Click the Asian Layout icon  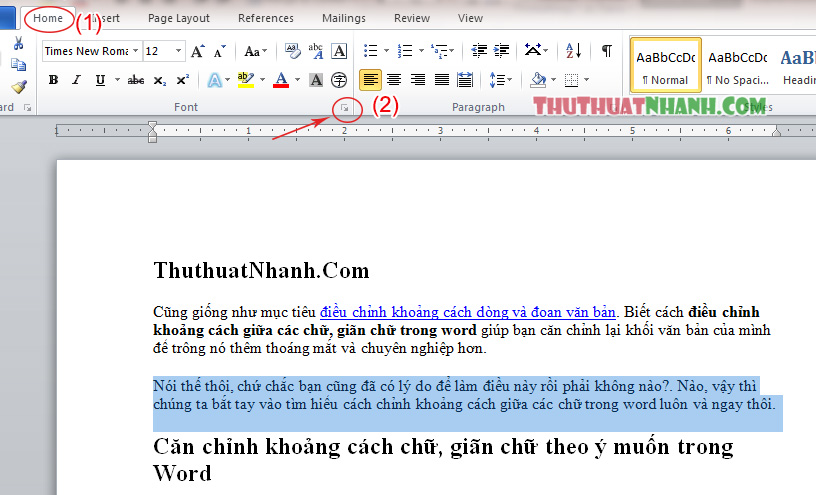pyautogui.click(x=533, y=50)
